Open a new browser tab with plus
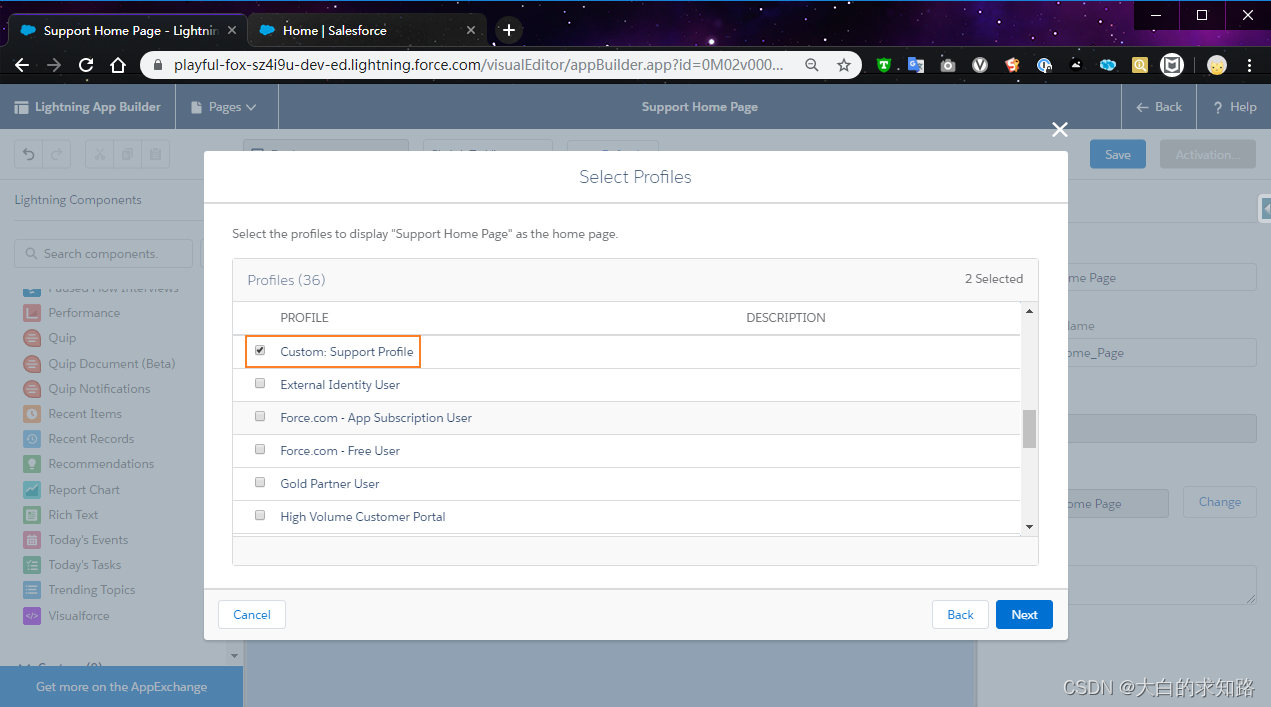Viewport: 1271px width, 707px height. [509, 30]
